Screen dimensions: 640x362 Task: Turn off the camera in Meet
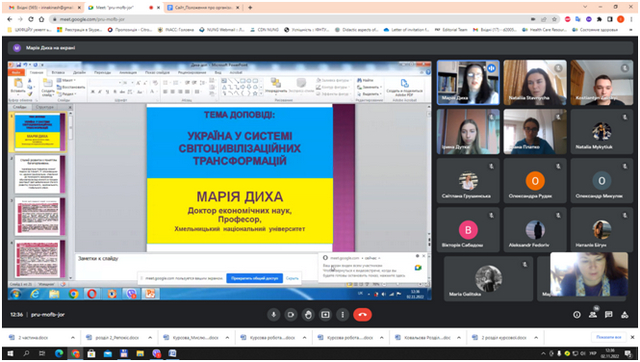pyautogui.click(x=291, y=315)
